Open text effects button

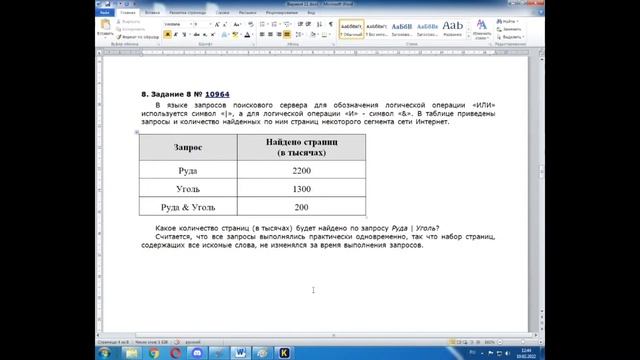224,35
